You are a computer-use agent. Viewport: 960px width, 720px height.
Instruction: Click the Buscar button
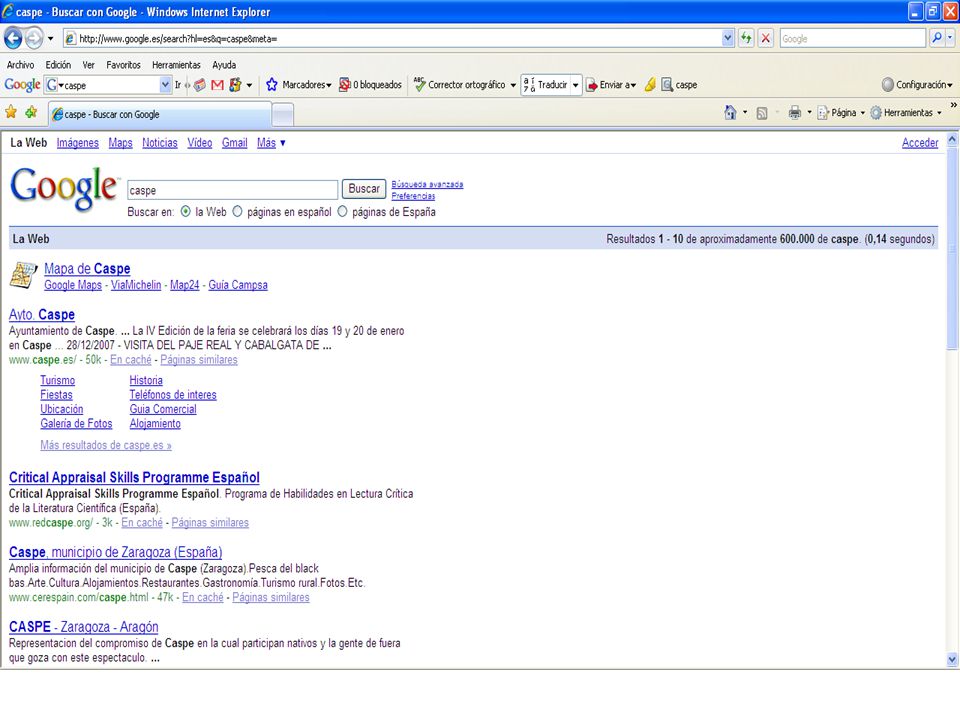(x=364, y=189)
